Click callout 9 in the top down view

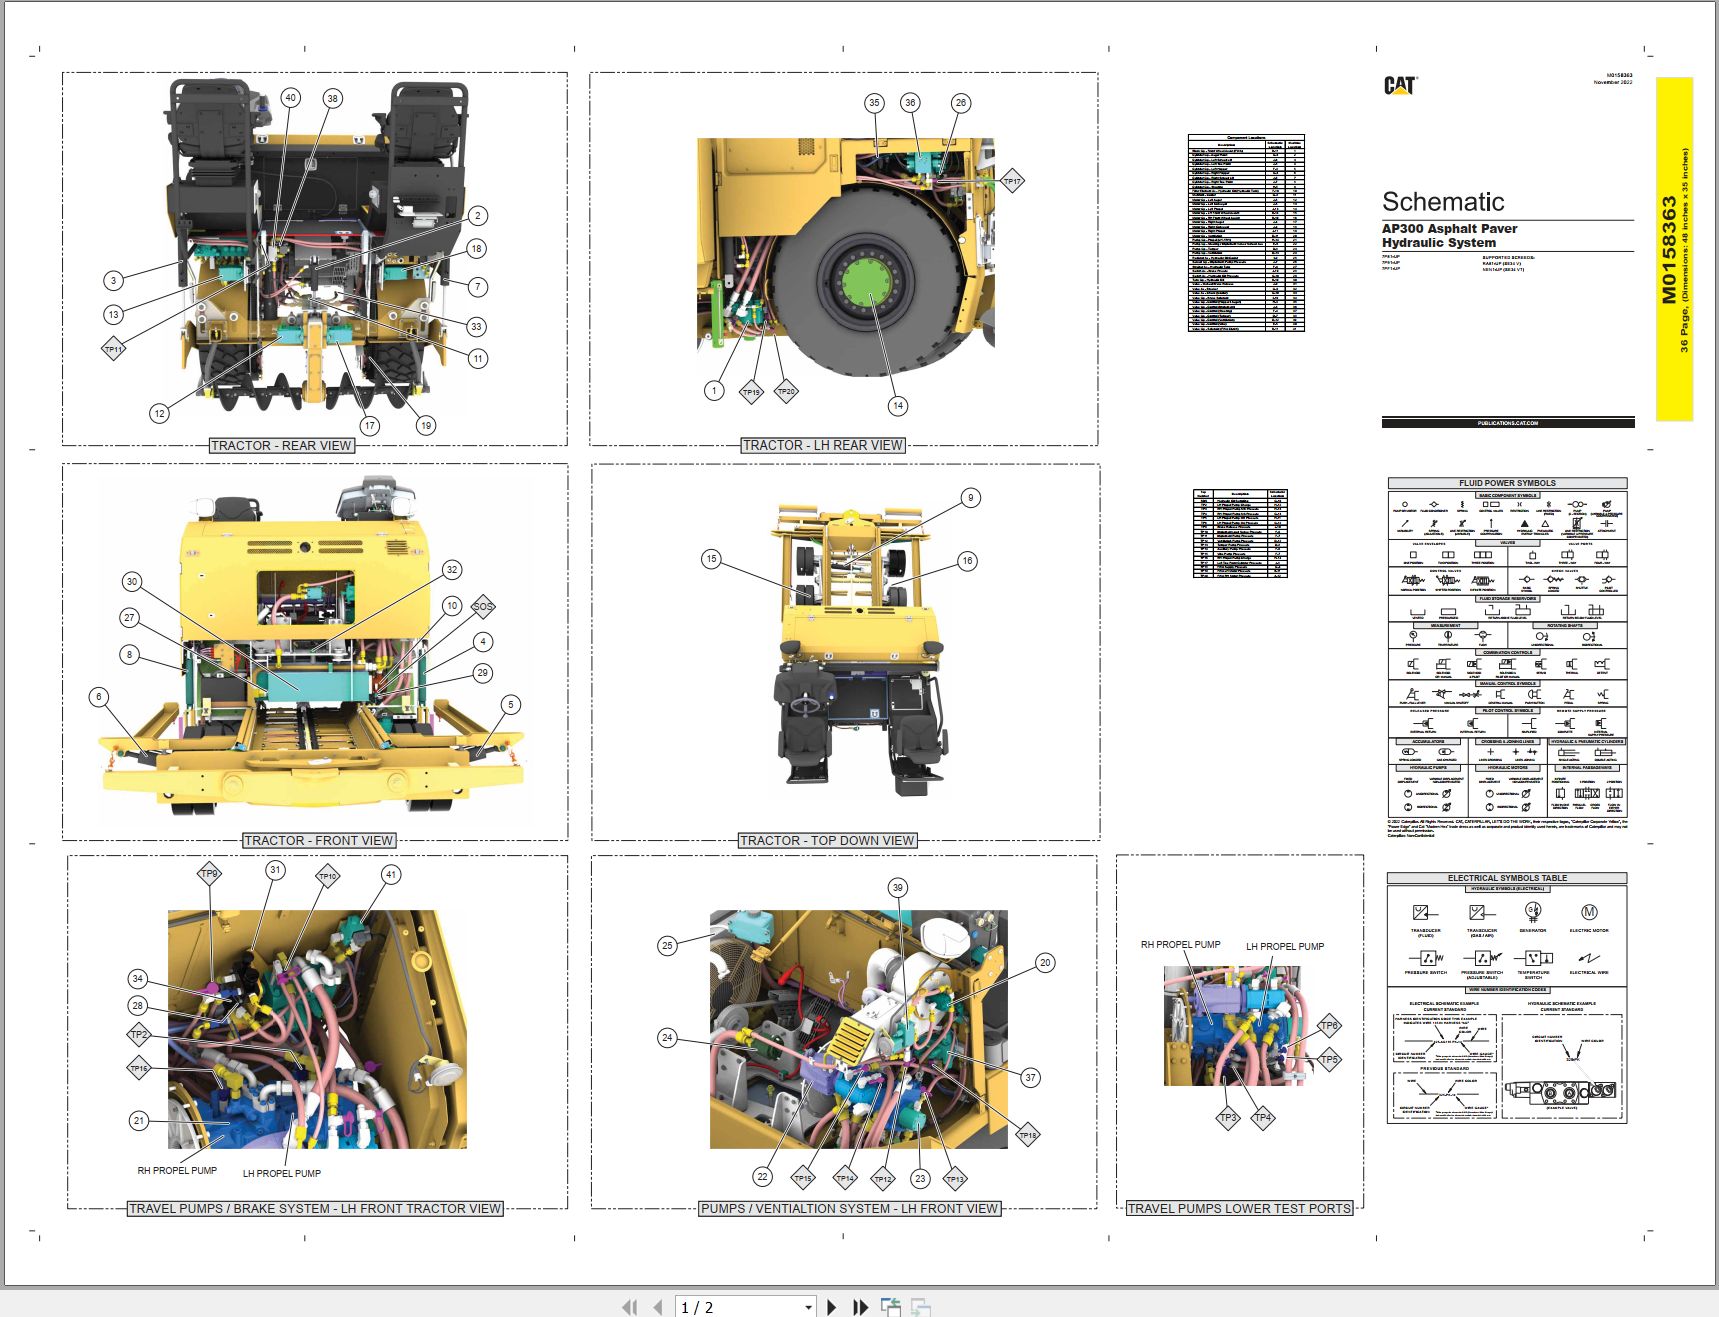969,497
